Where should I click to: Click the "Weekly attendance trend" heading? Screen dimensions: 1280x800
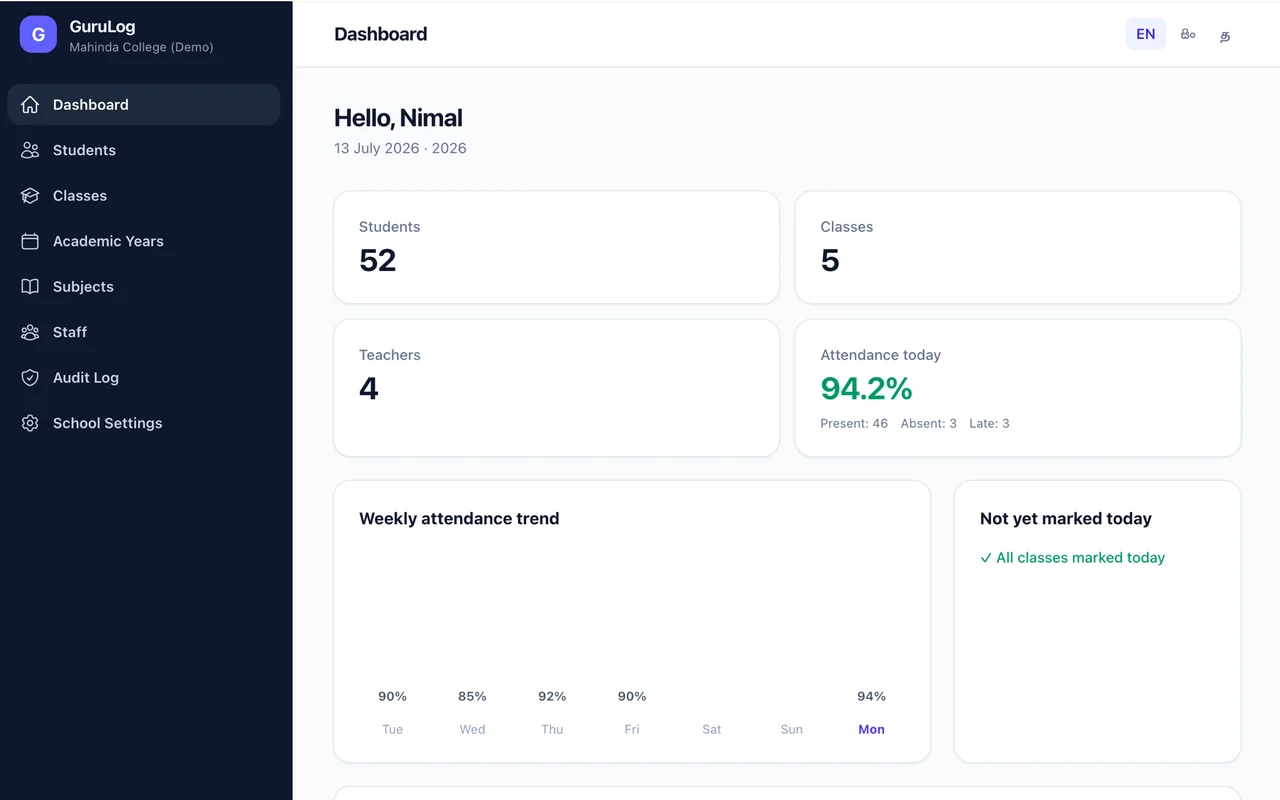coord(459,518)
